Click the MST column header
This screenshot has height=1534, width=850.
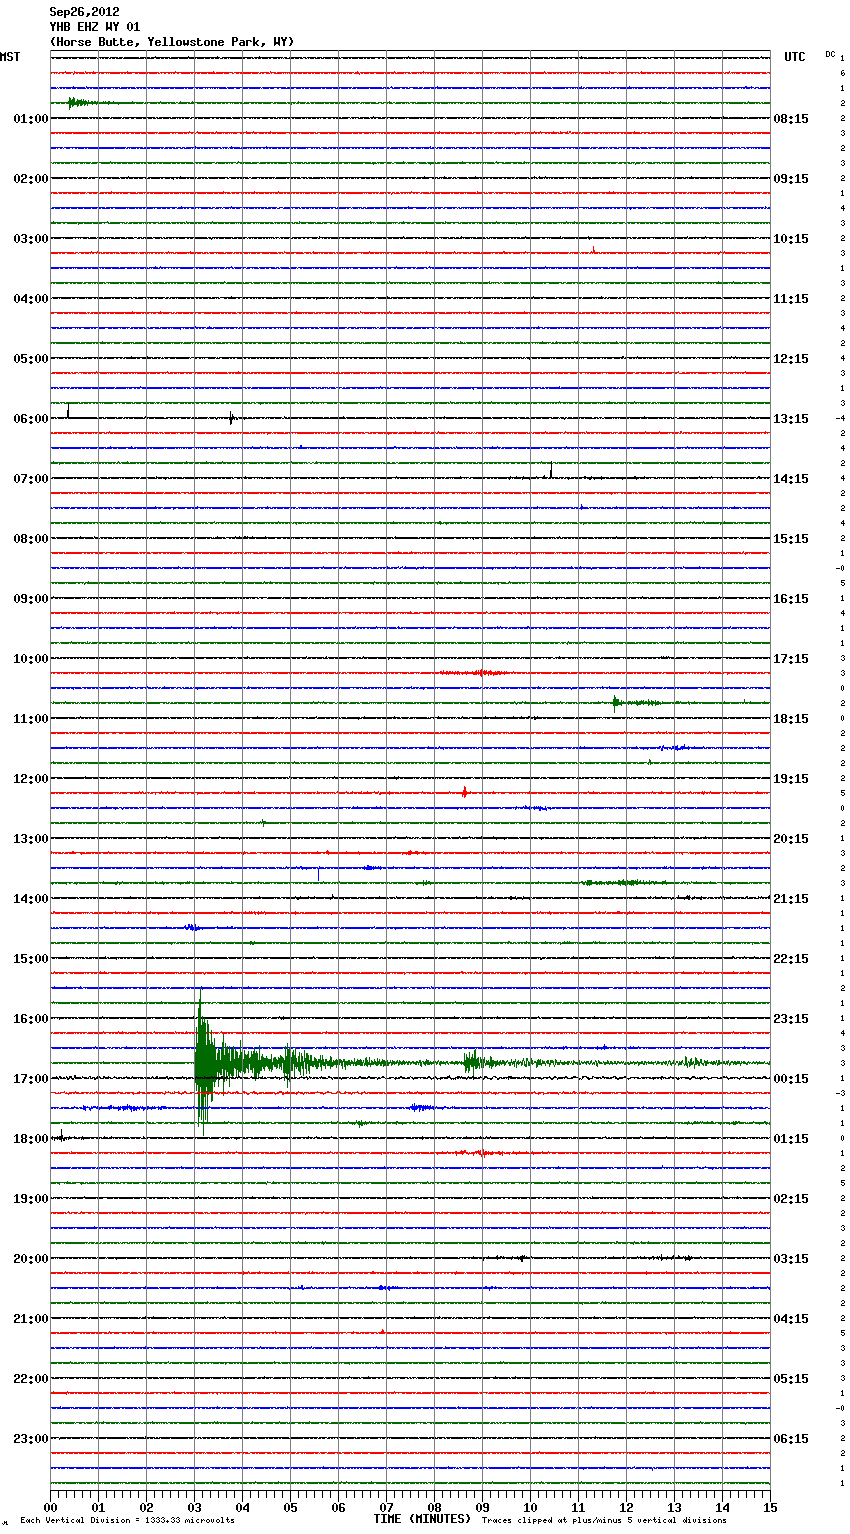(10, 57)
